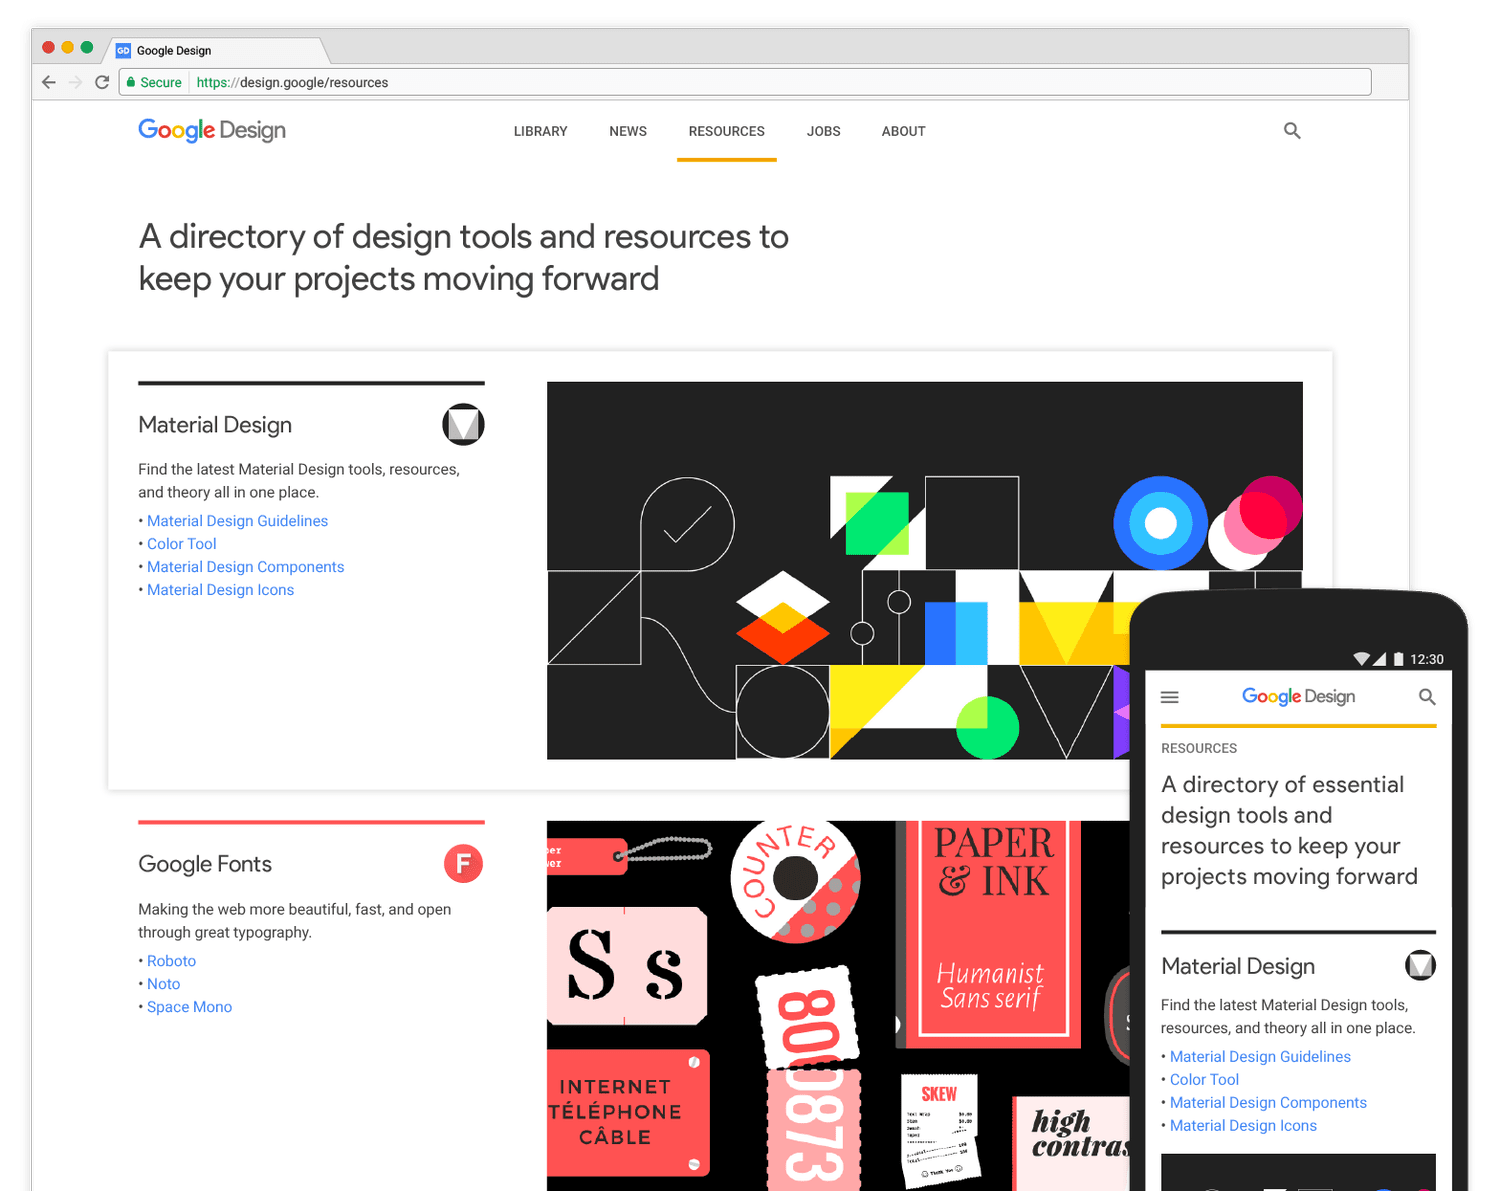
Task: Click the Material Design logo icon on desktop card
Action: (463, 425)
